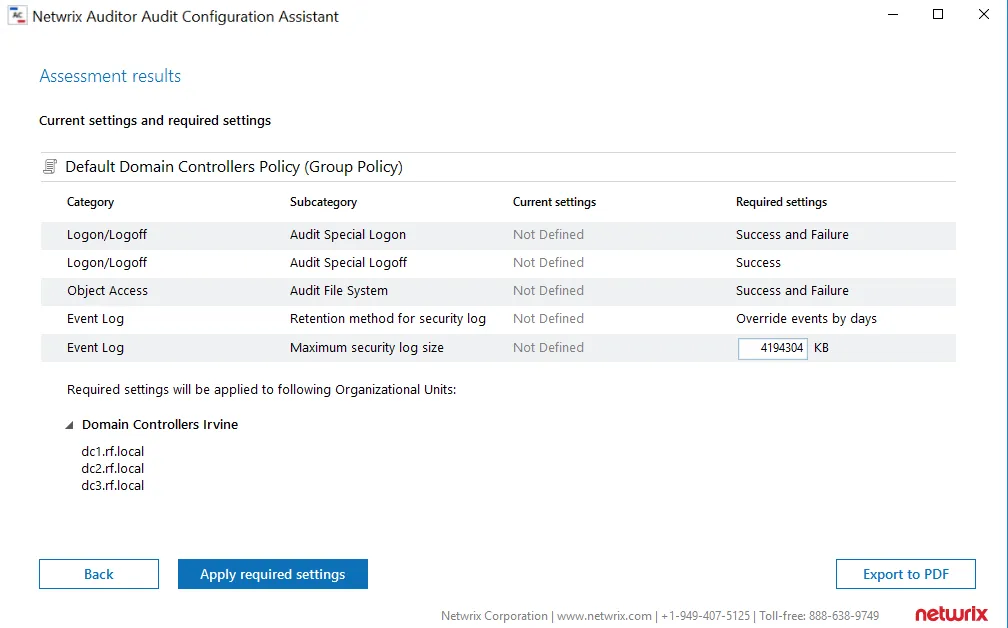Select dc2.rf.local in the tree
1008x628 pixels.
click(112, 469)
